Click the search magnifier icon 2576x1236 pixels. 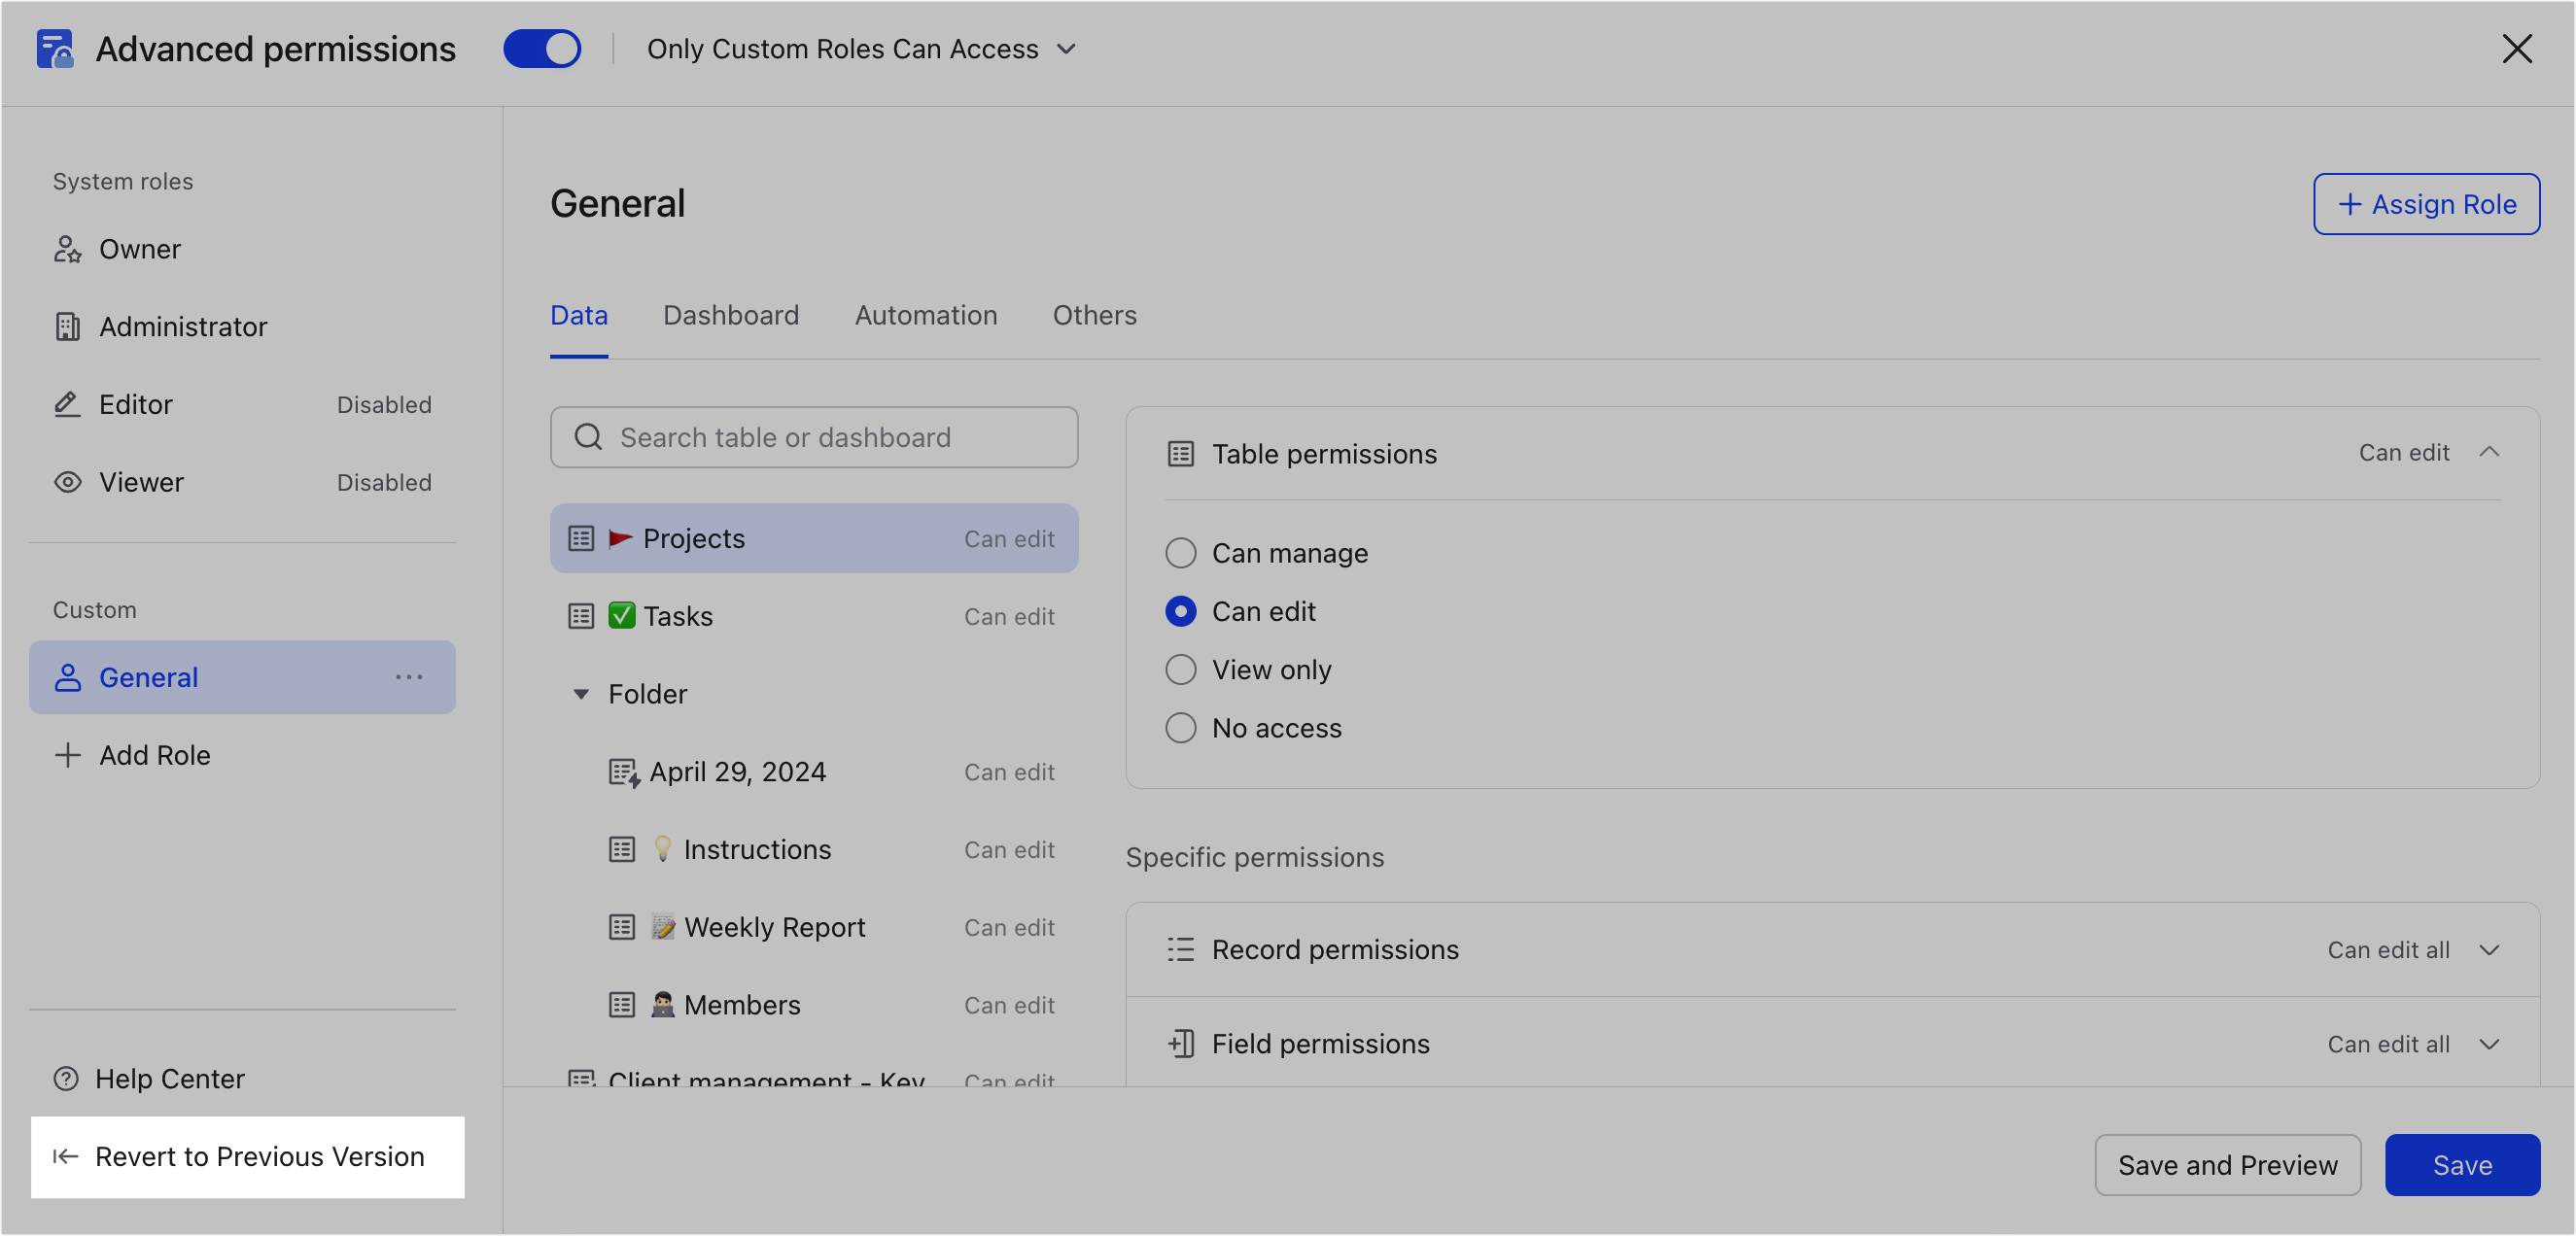(588, 437)
